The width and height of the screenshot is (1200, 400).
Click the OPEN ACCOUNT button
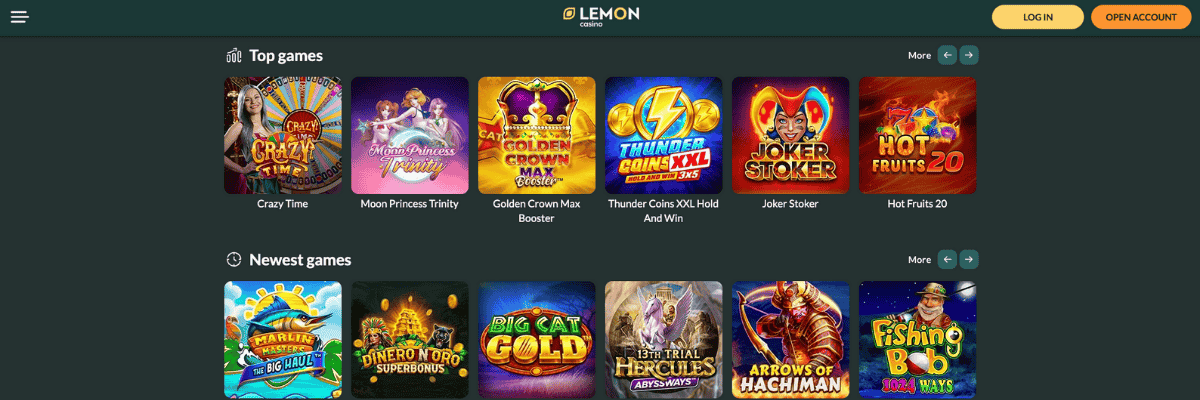click(1141, 17)
